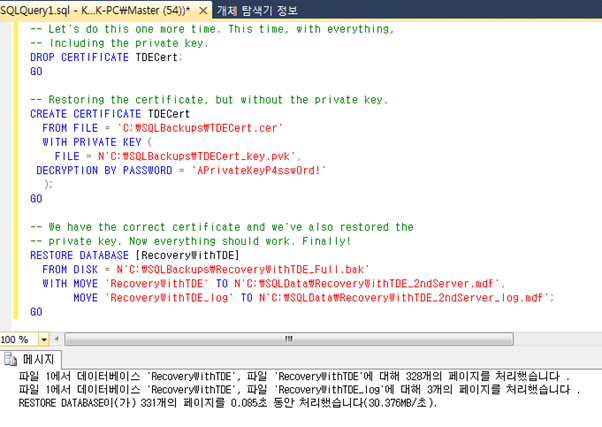Image resolution: width=602 pixels, height=427 pixels.
Task: Click the RecoveryWithTDE_2ndServer.mdf path
Action: pos(367,283)
